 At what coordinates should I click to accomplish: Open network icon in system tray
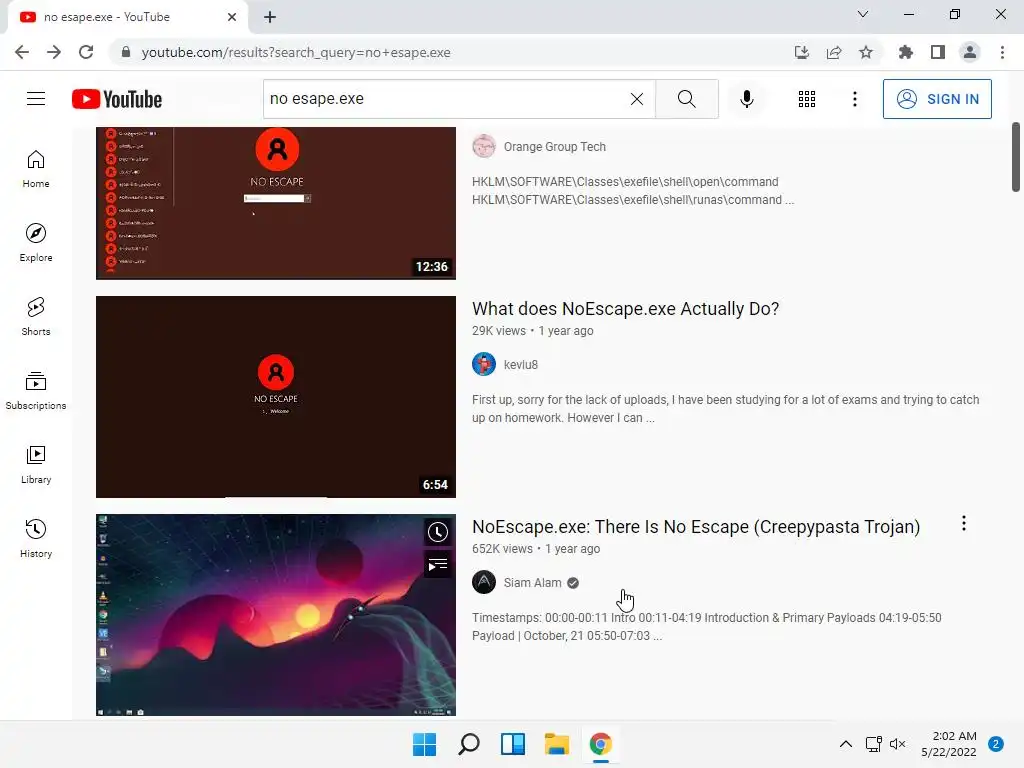tap(873, 744)
